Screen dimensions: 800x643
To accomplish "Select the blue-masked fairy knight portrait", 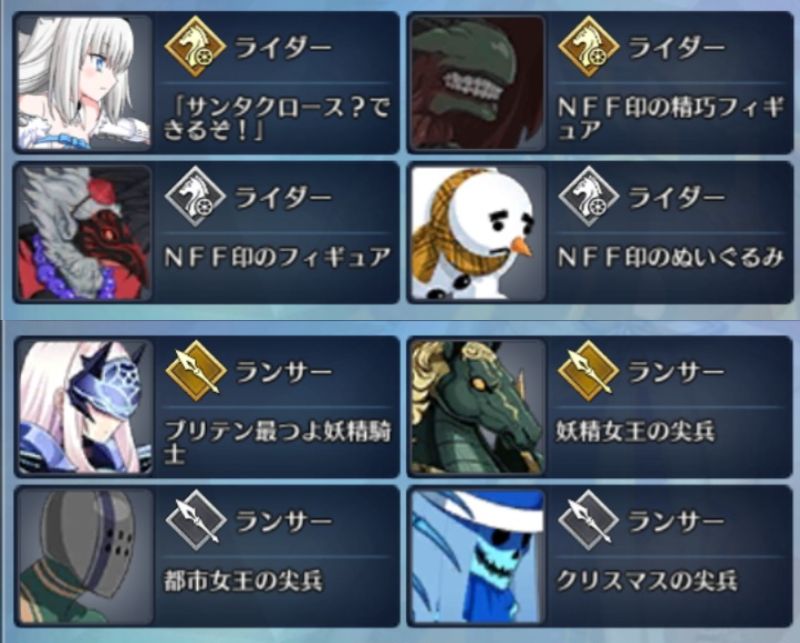I will [84, 407].
